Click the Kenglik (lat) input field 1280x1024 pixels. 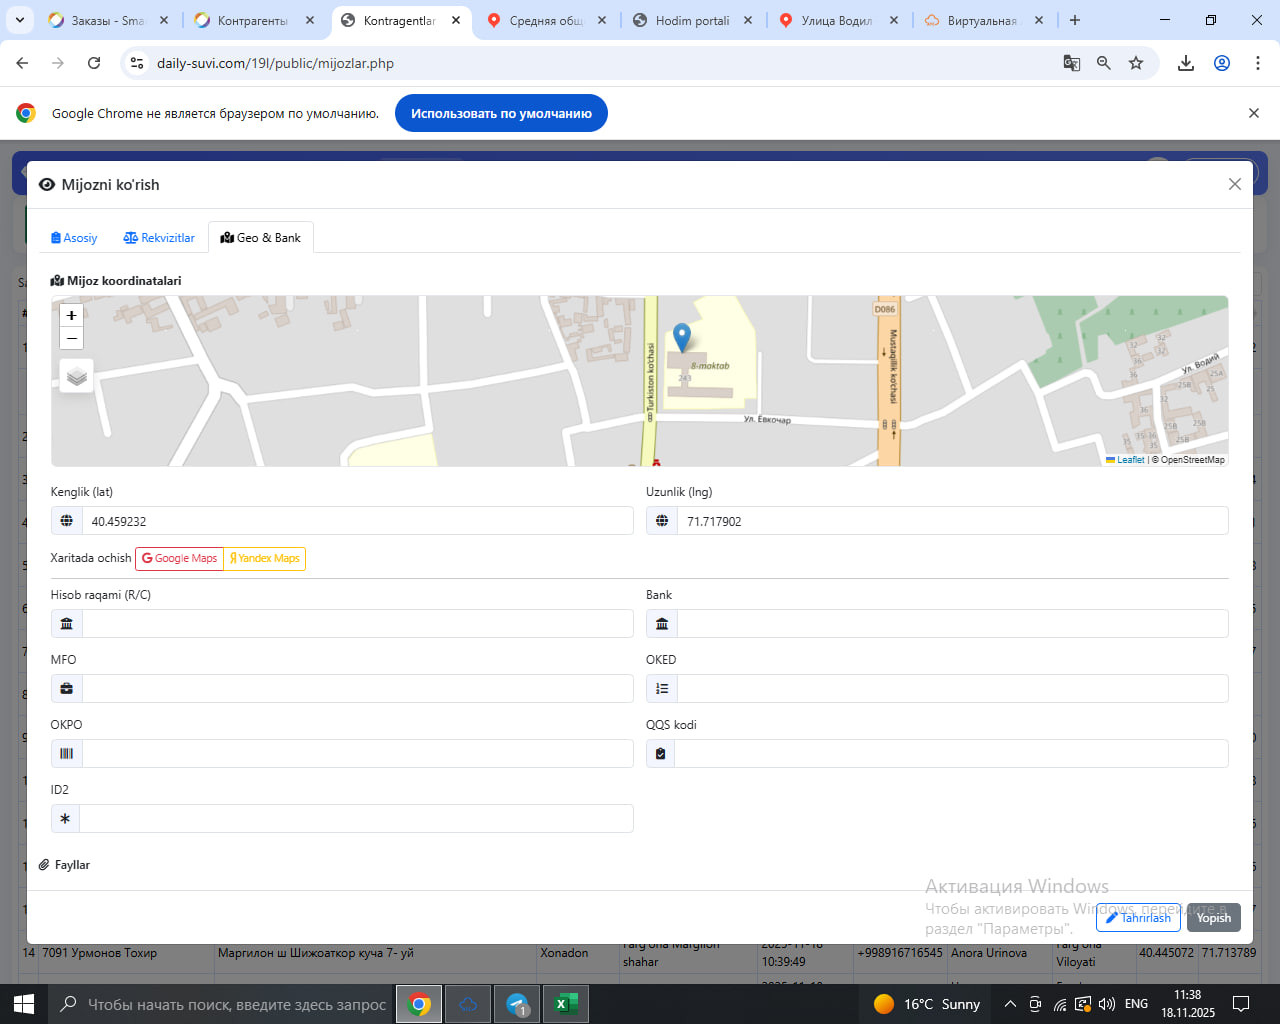click(357, 521)
